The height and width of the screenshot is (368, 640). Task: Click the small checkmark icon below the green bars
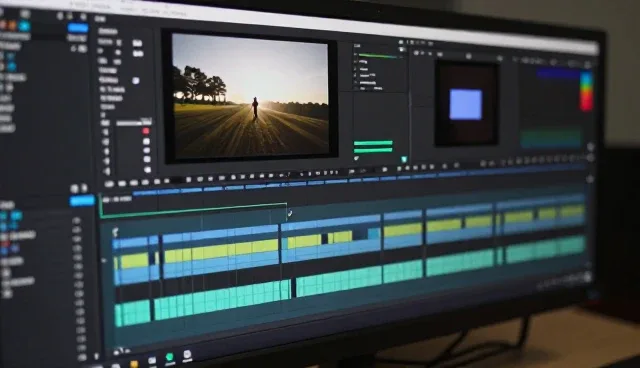(x=356, y=158)
